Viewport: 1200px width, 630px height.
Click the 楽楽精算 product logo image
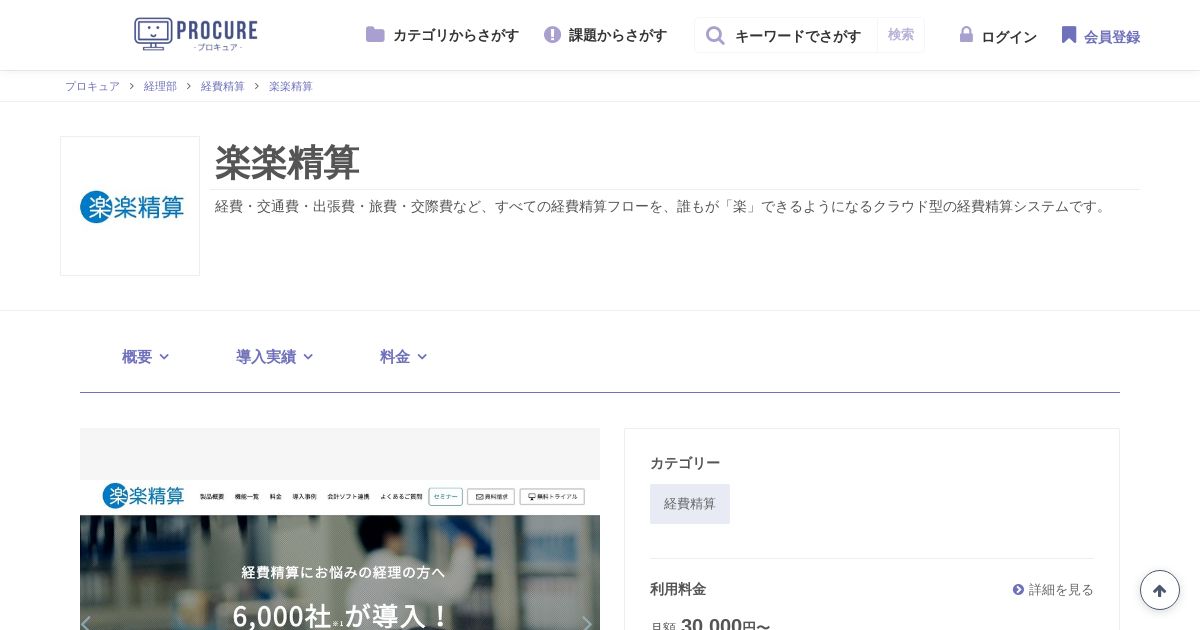130,206
